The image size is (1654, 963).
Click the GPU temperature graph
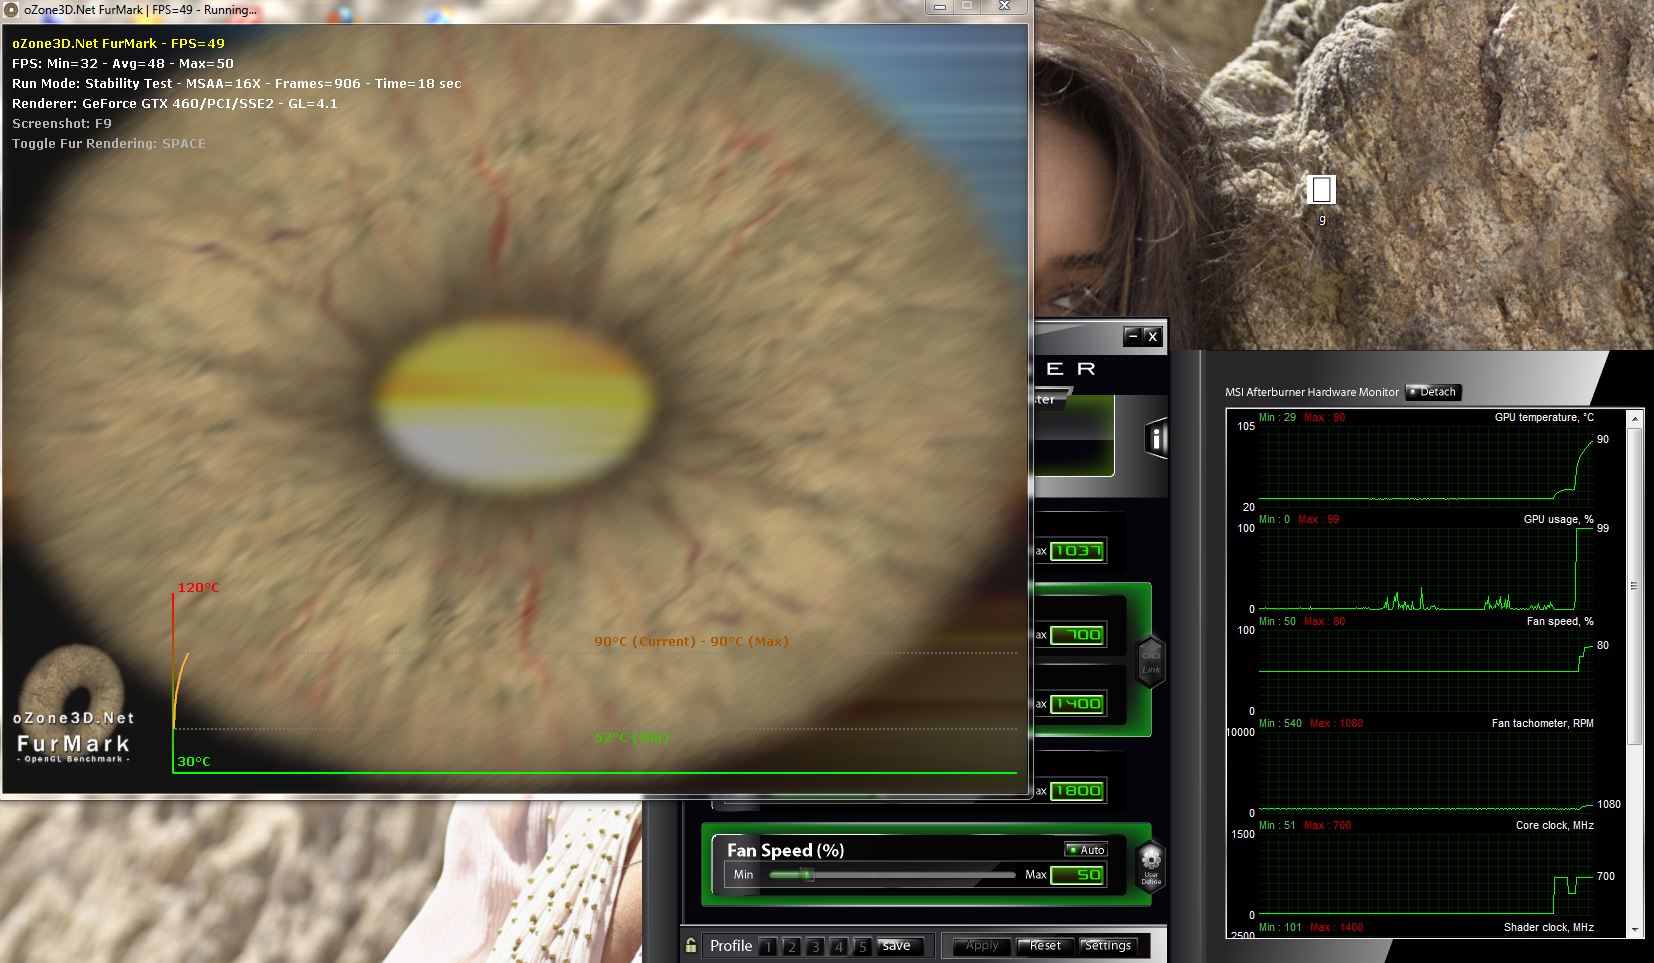[1424, 466]
